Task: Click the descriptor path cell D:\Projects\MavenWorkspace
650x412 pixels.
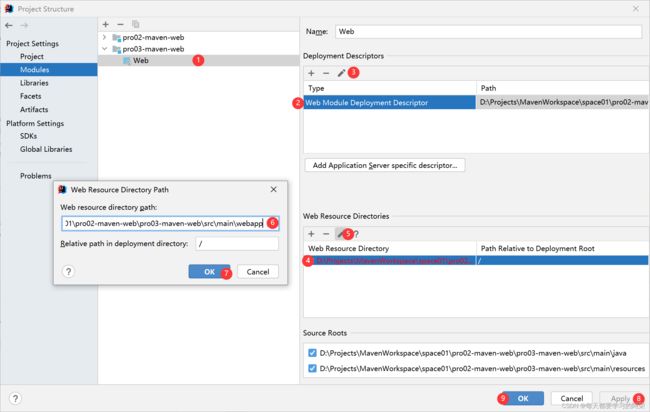Action: [x=563, y=102]
